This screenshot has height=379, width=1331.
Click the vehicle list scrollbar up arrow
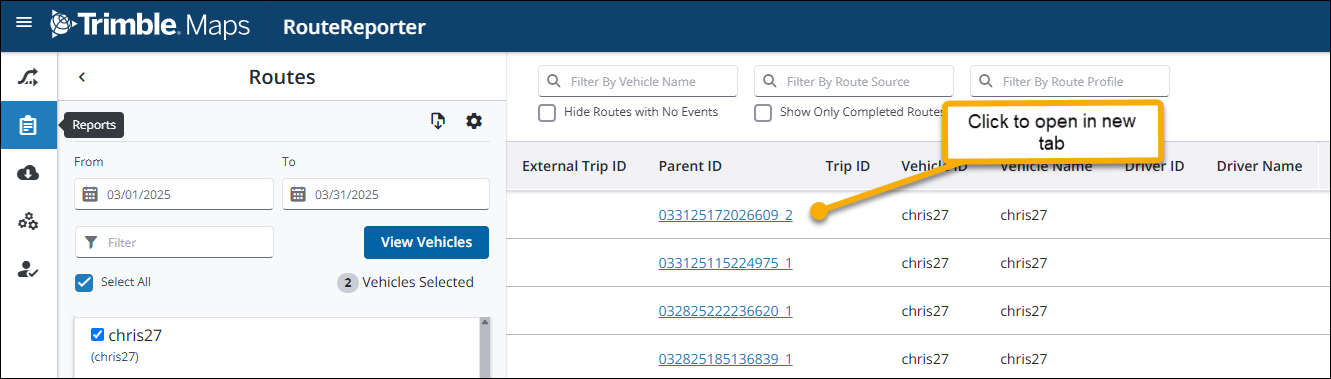(x=485, y=323)
